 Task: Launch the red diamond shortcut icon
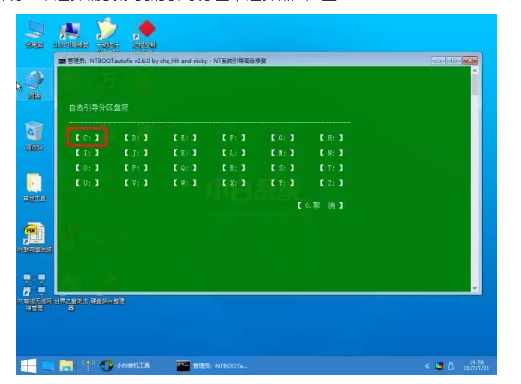click(145, 34)
